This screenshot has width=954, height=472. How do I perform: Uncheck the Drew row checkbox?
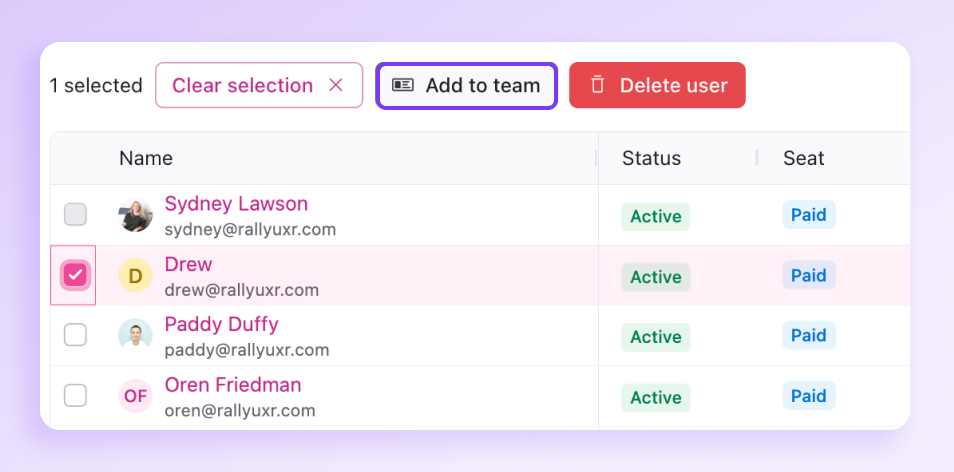(75, 275)
